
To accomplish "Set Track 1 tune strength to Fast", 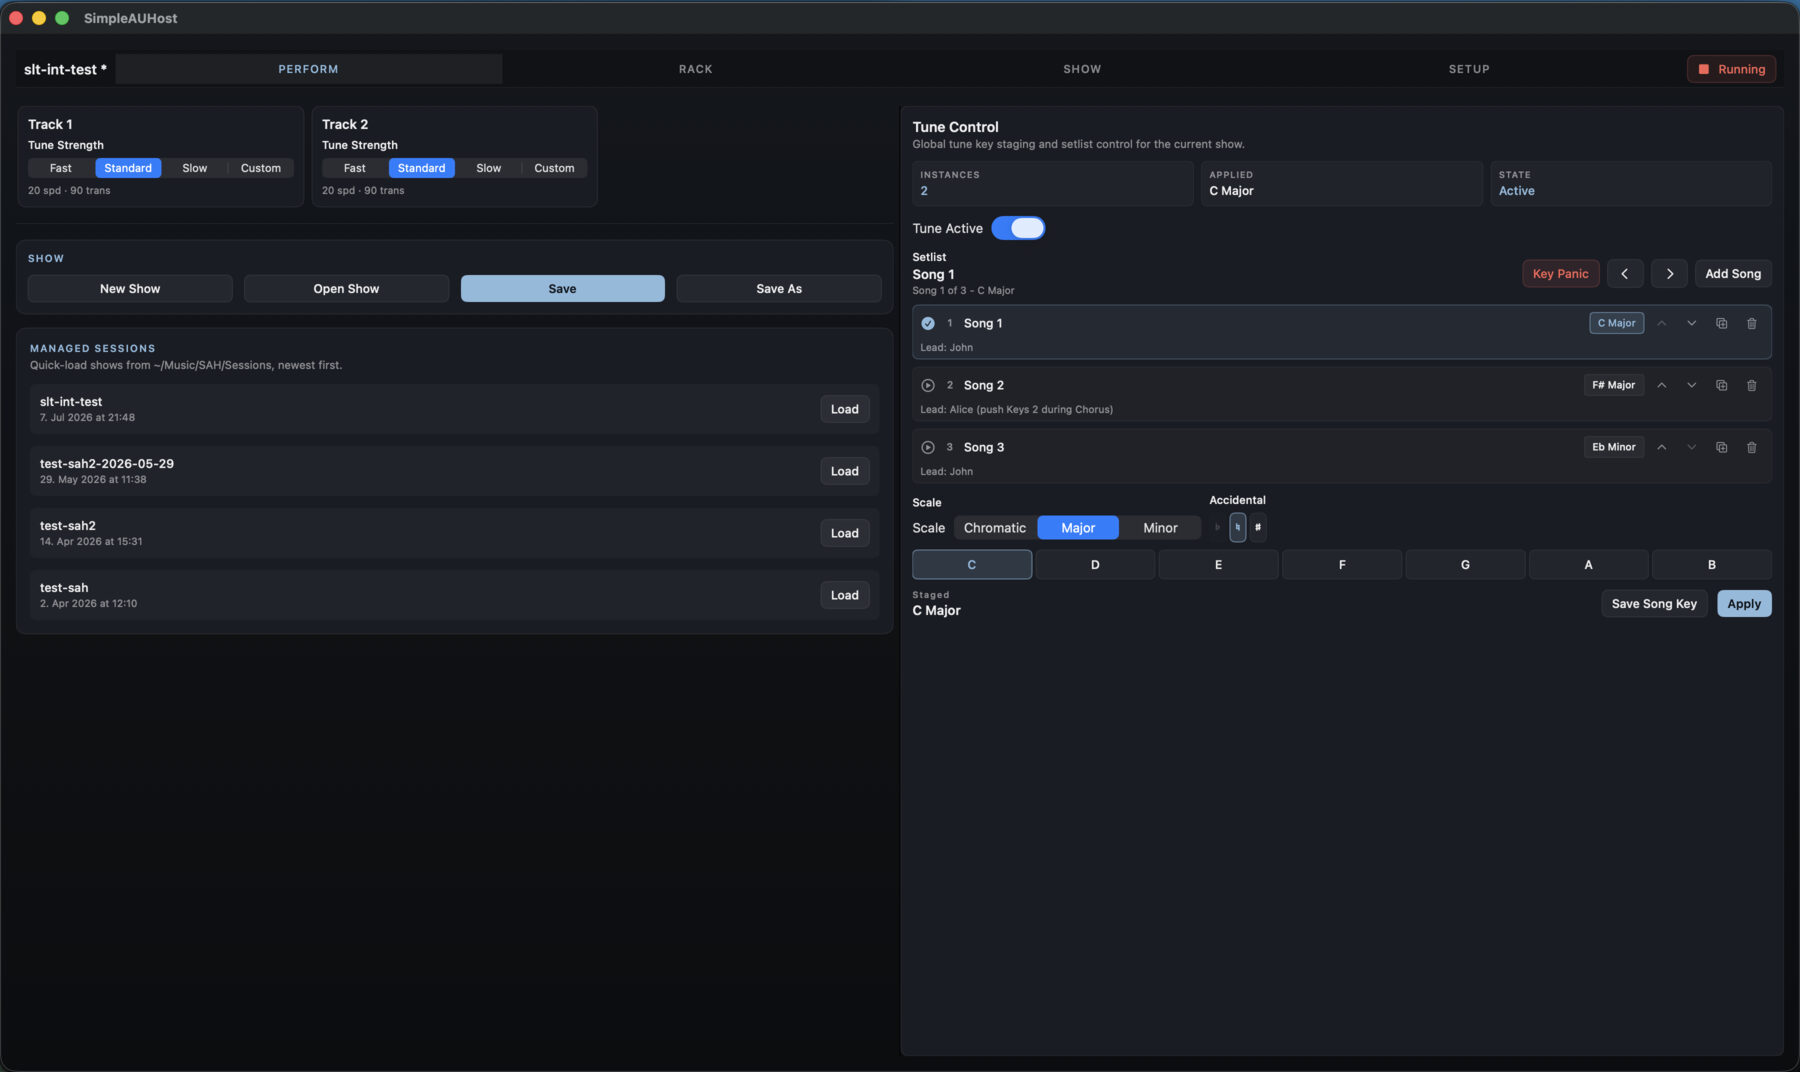I will 61,168.
